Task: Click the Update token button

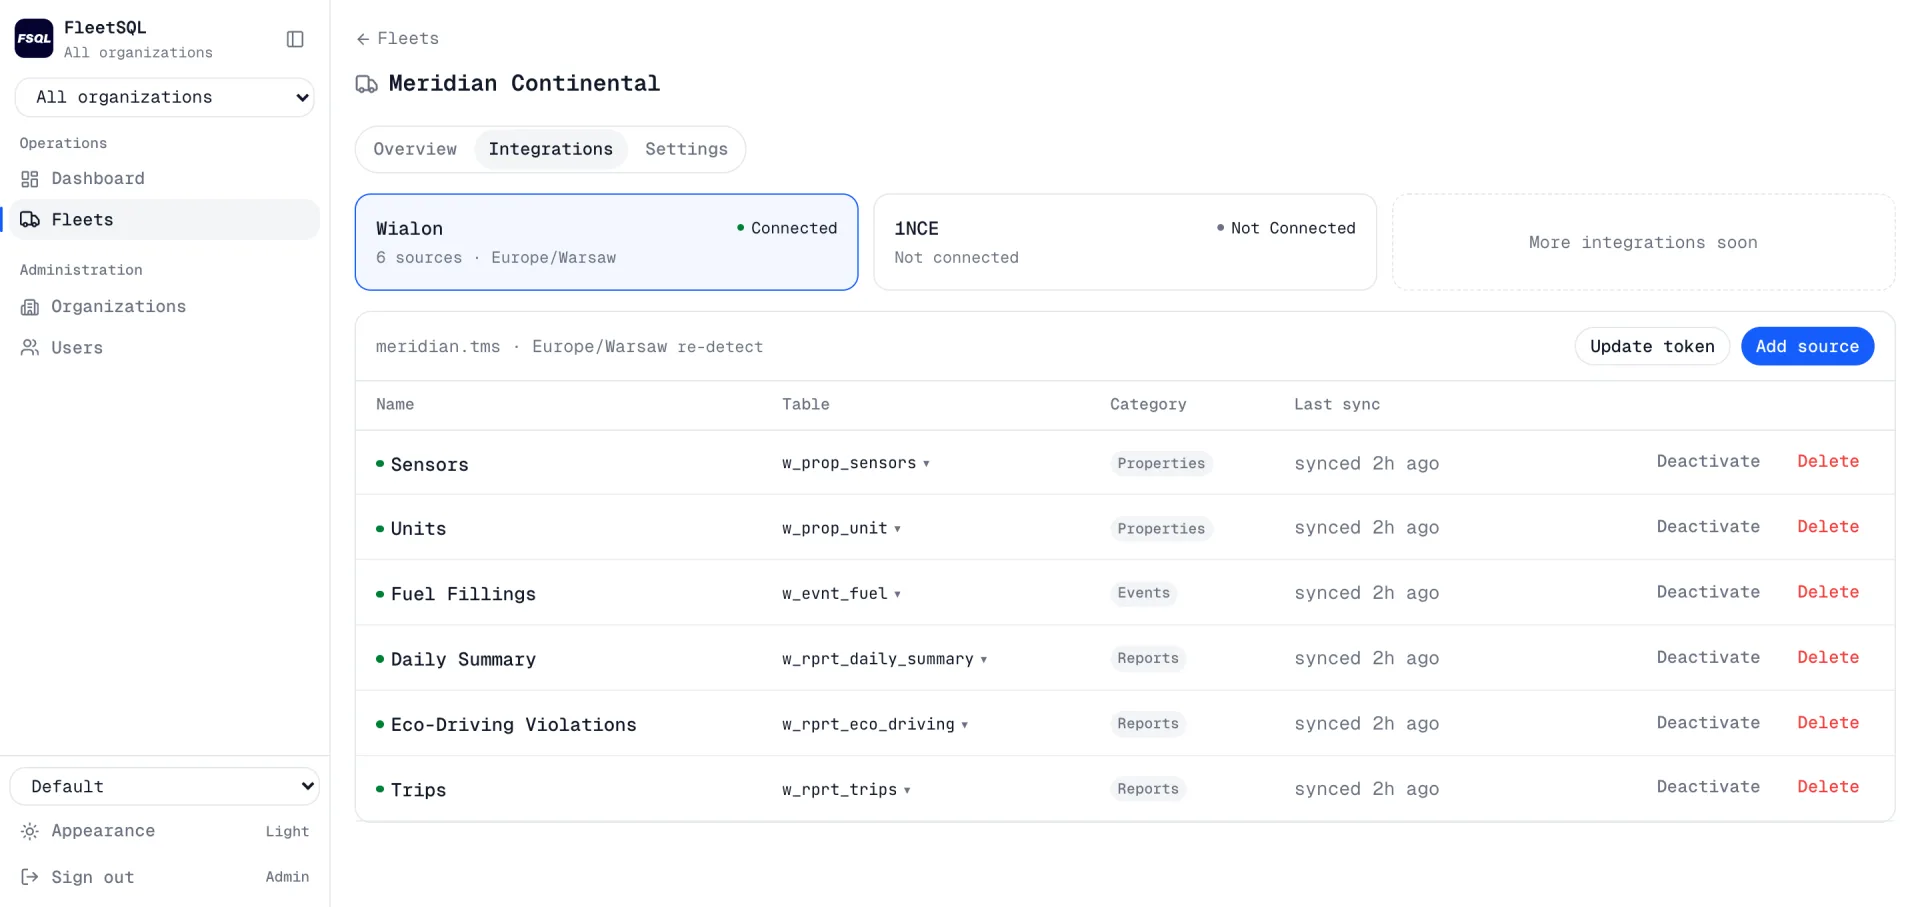Action: click(x=1652, y=347)
